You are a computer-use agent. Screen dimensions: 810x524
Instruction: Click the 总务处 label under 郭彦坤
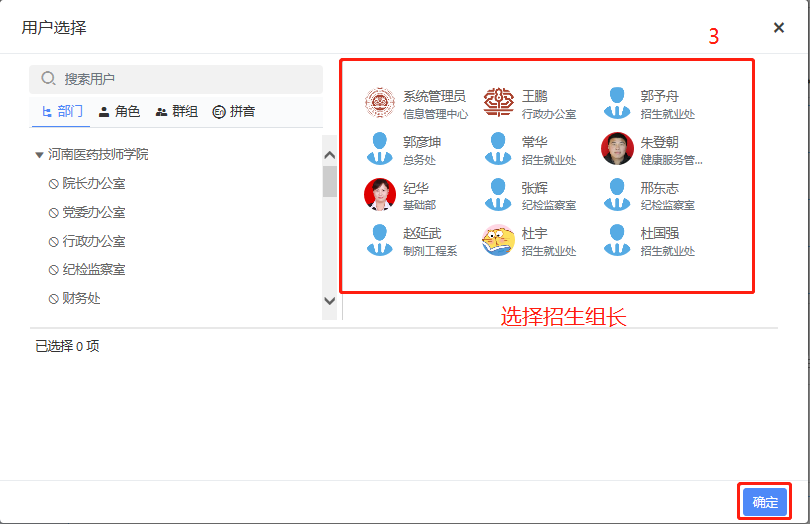[419, 160]
